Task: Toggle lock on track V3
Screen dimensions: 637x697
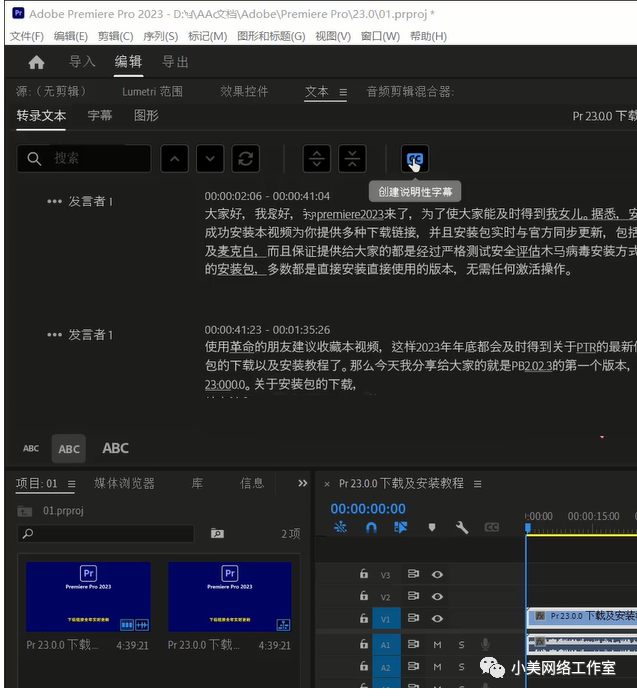Action: (364, 573)
